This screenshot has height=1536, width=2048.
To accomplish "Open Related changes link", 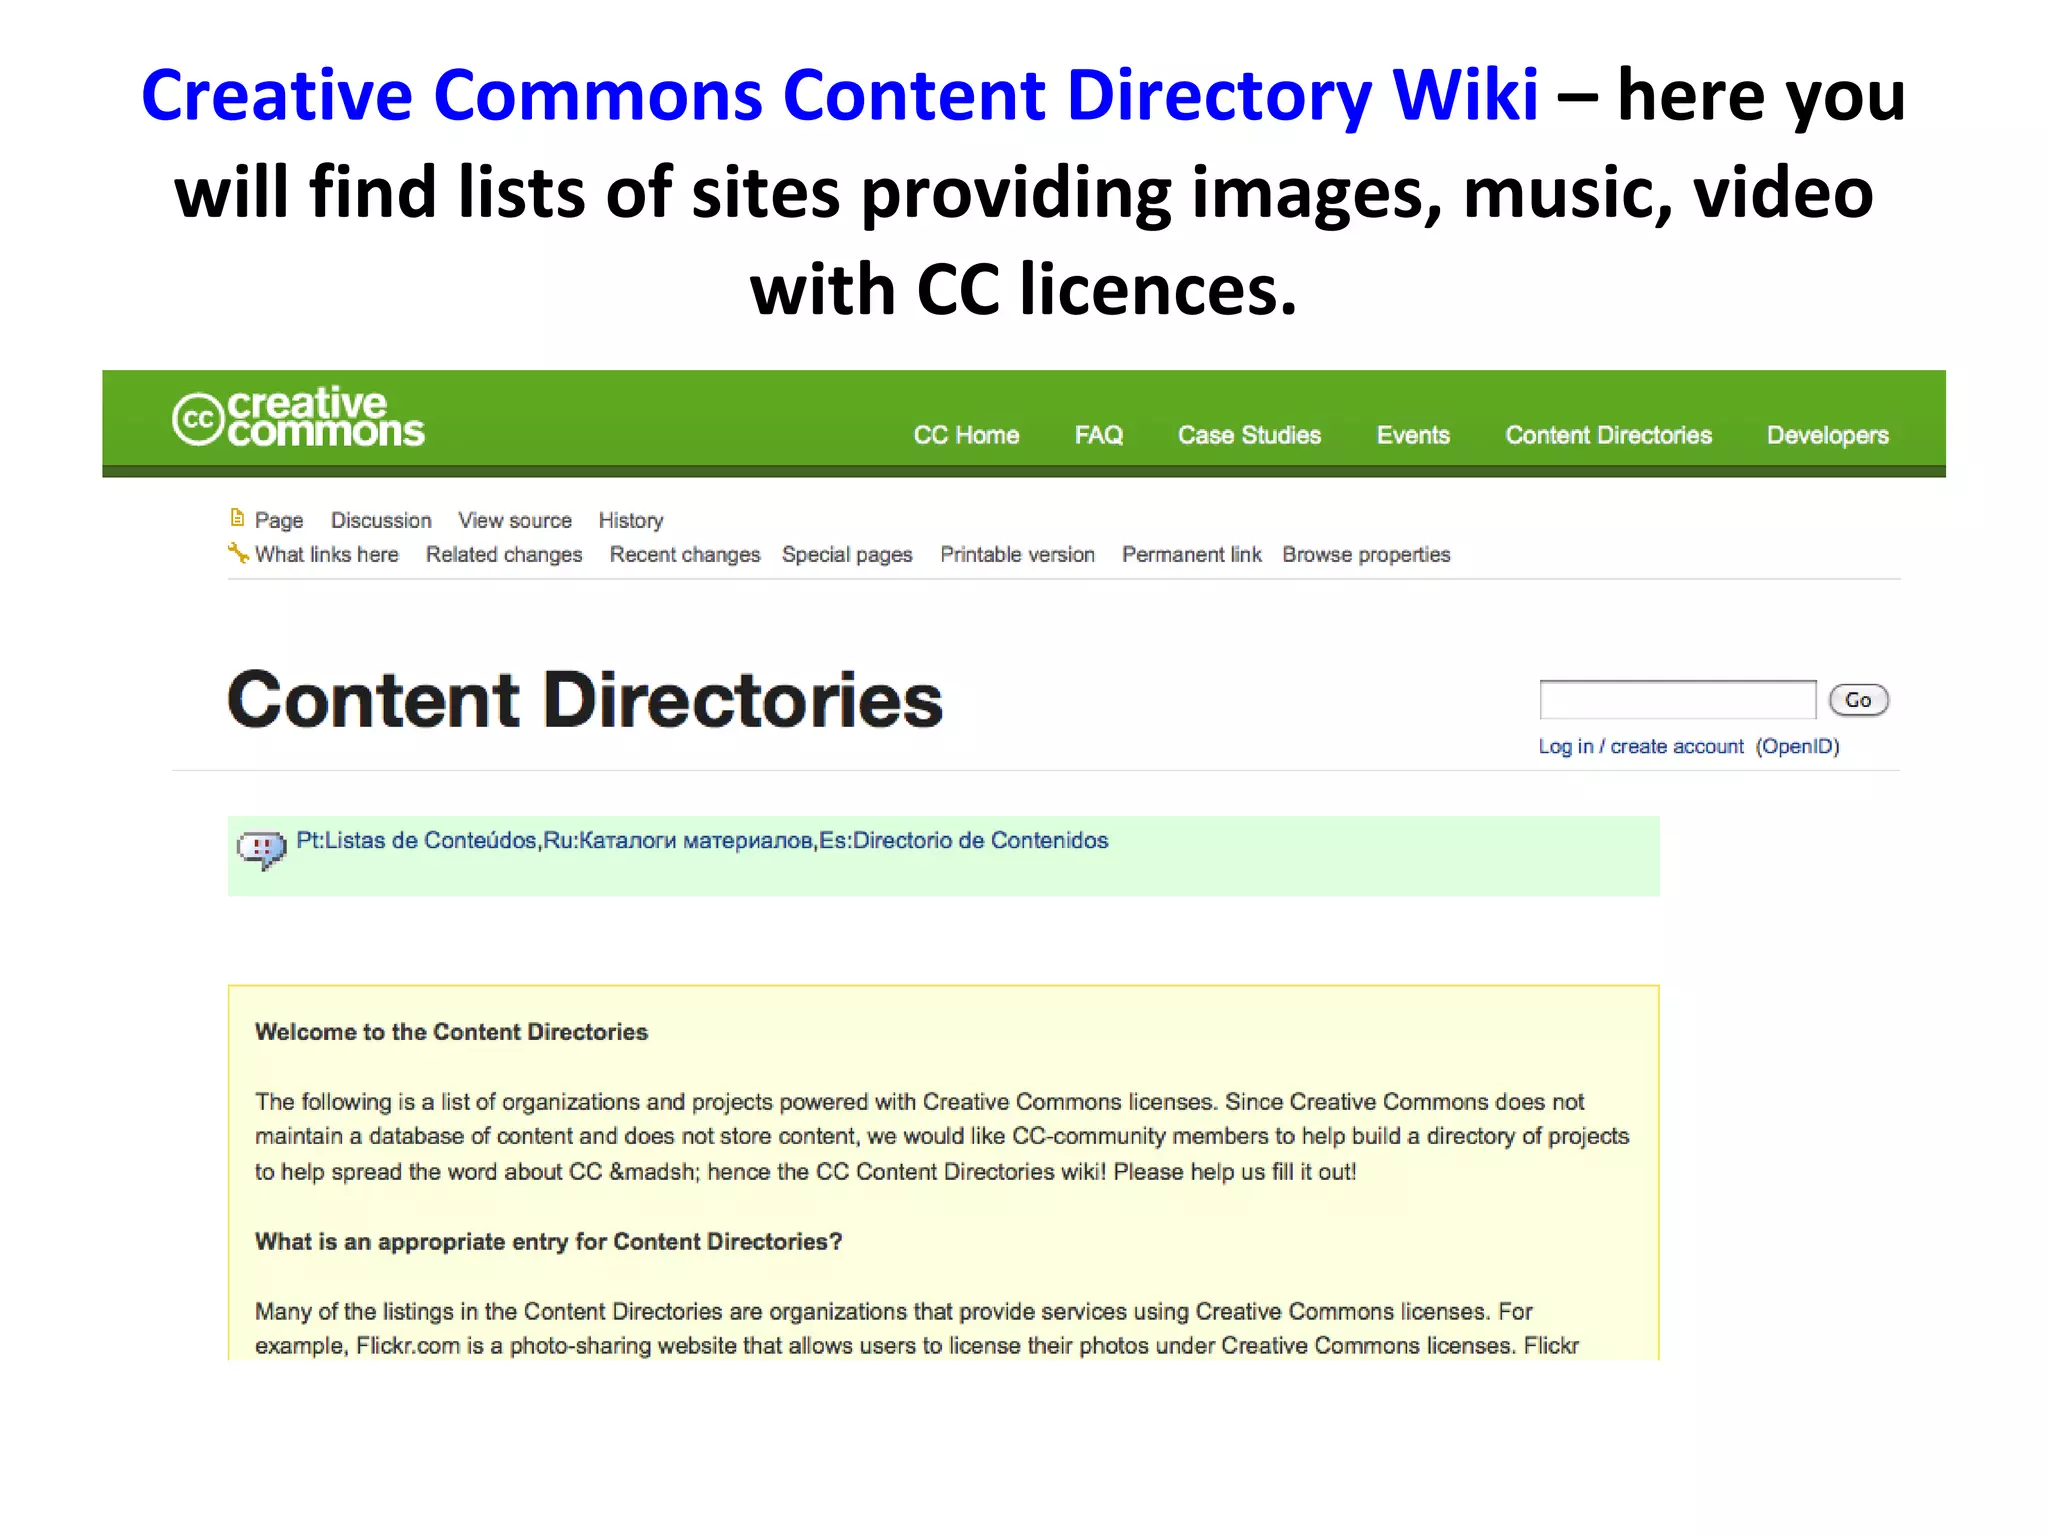I will (504, 555).
